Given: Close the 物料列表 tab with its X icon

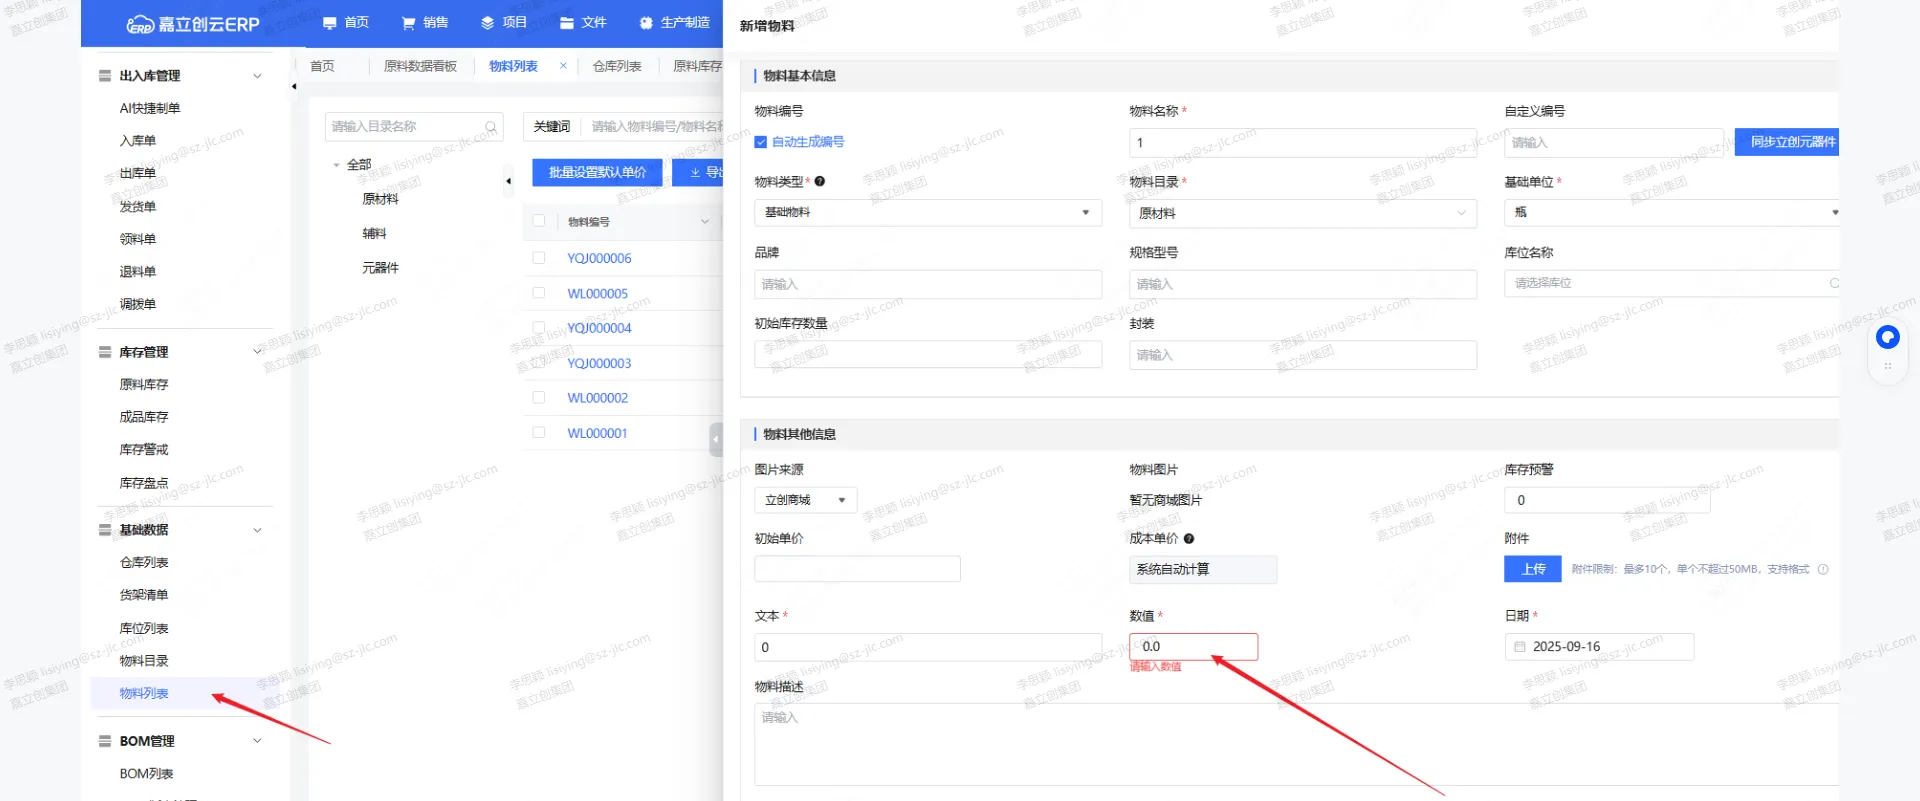Looking at the screenshot, I should 563,66.
